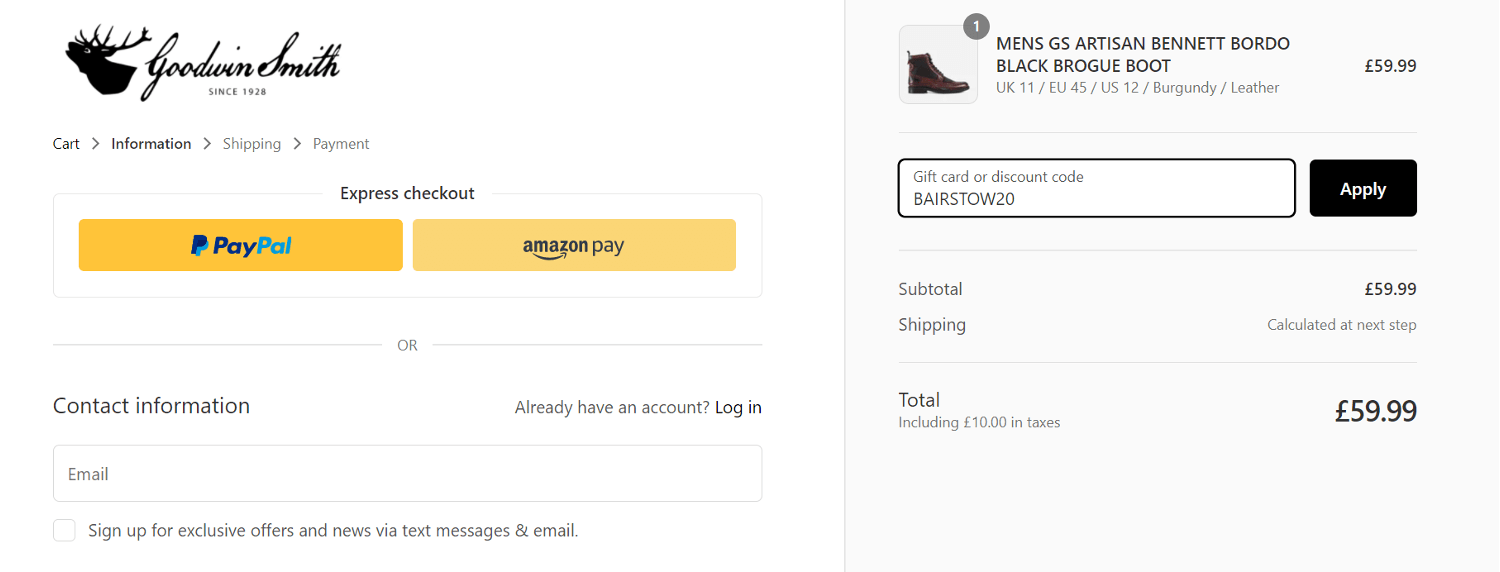
Task: Tick the exclusive offers signup checkbox
Action: point(64,530)
